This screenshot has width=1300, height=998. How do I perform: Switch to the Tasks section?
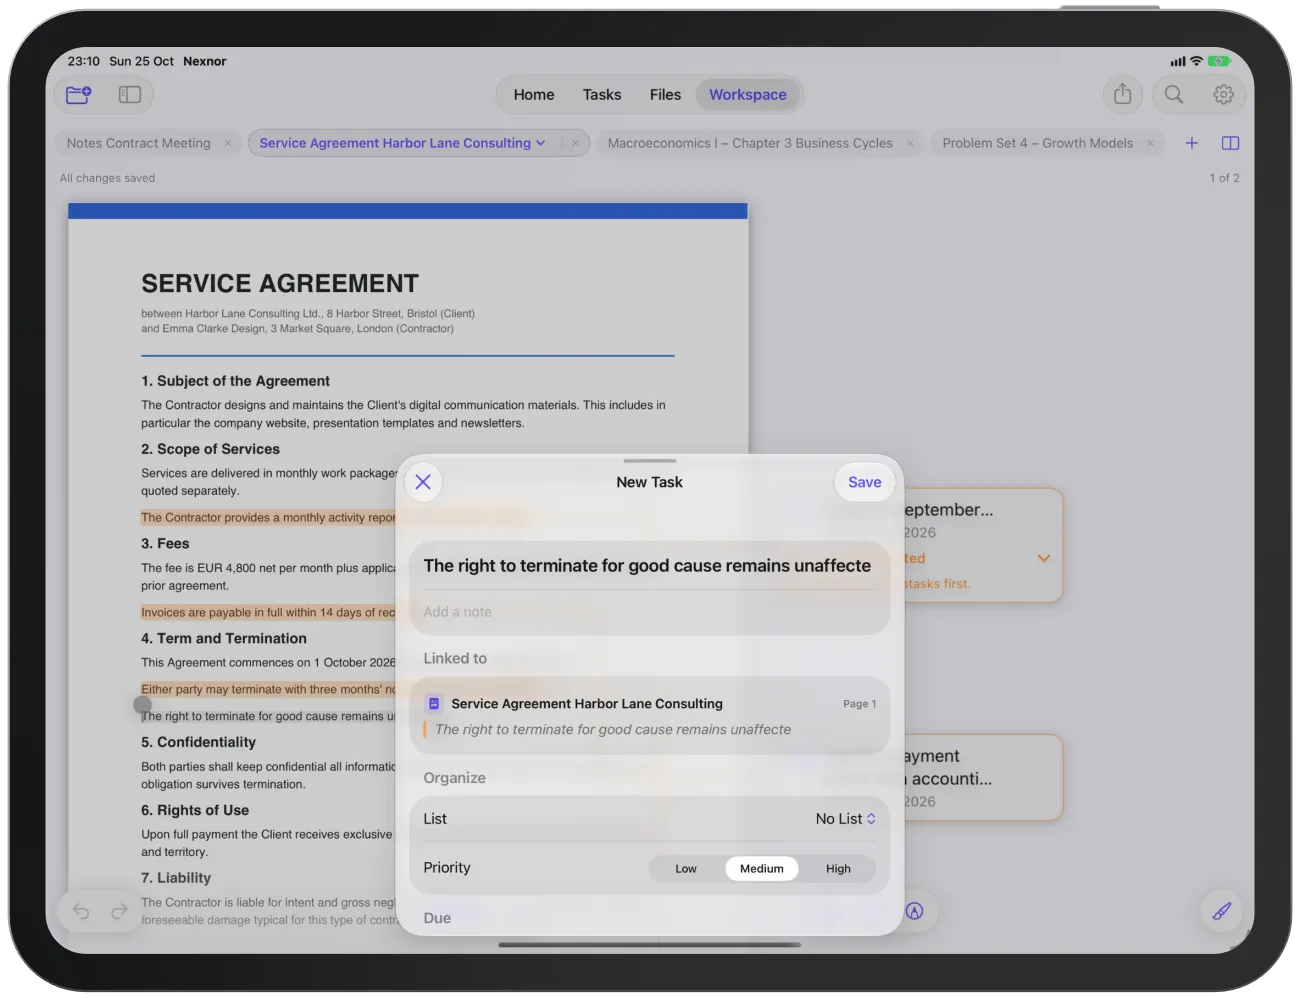tap(602, 95)
